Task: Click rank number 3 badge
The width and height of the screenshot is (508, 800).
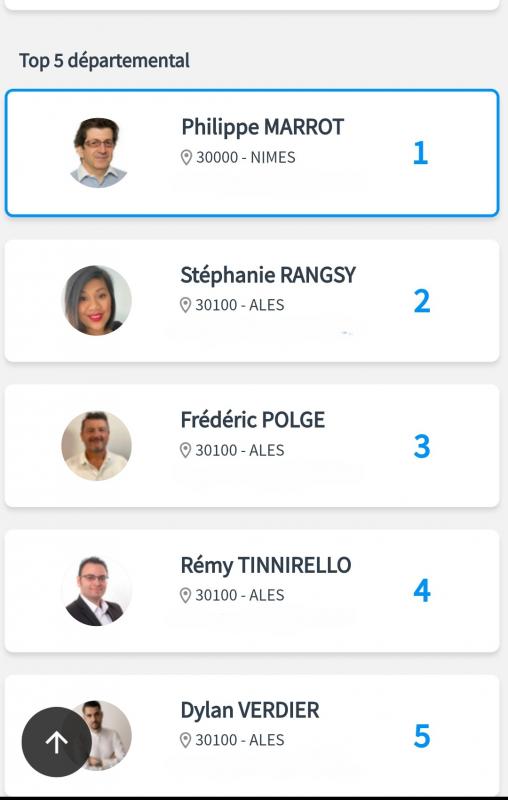Action: (x=422, y=446)
